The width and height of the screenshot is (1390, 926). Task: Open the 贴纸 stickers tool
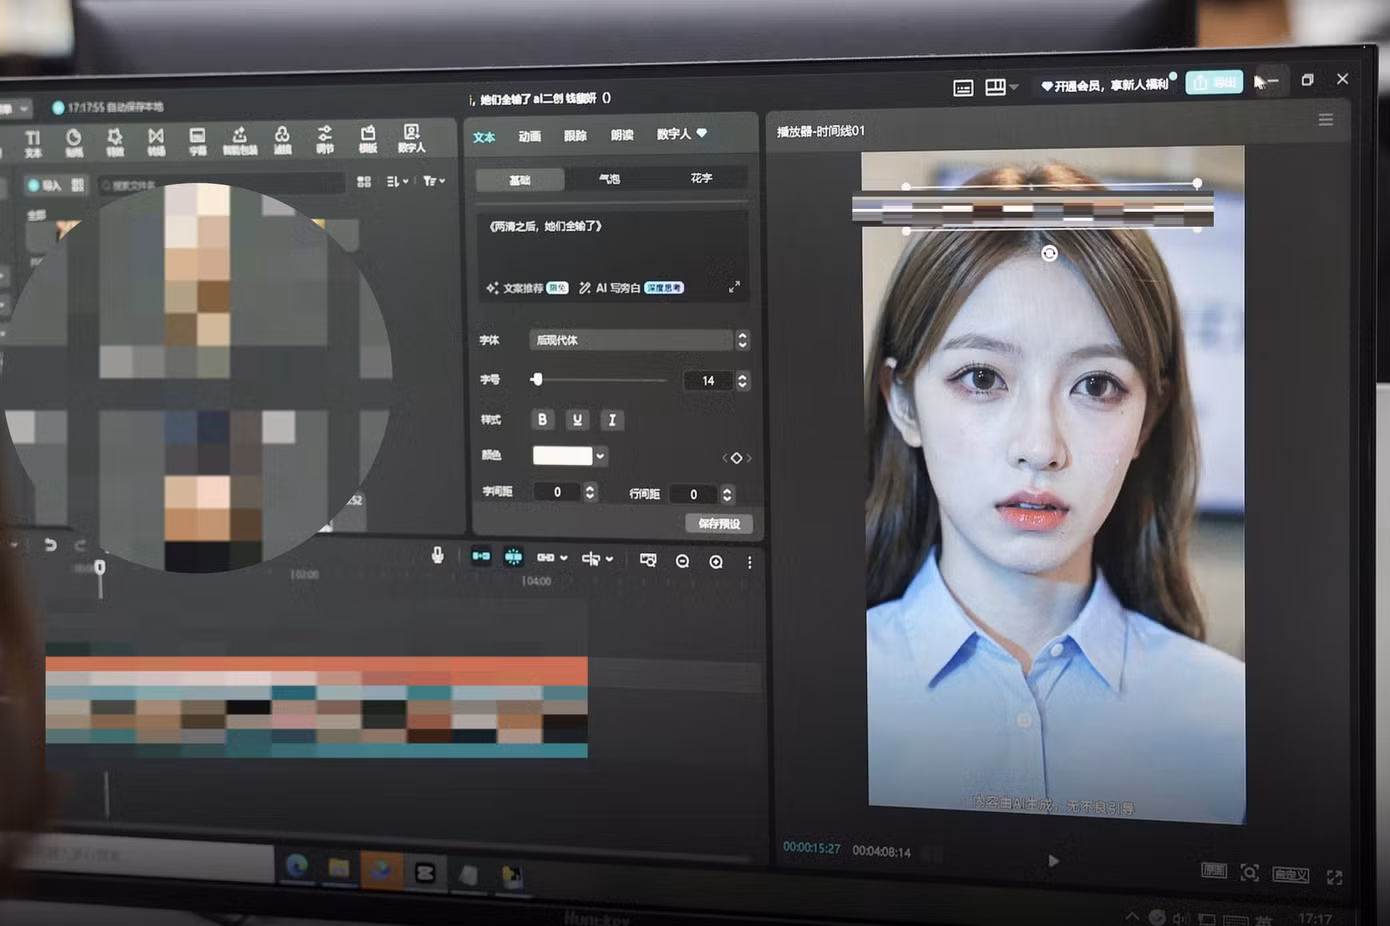[74, 142]
